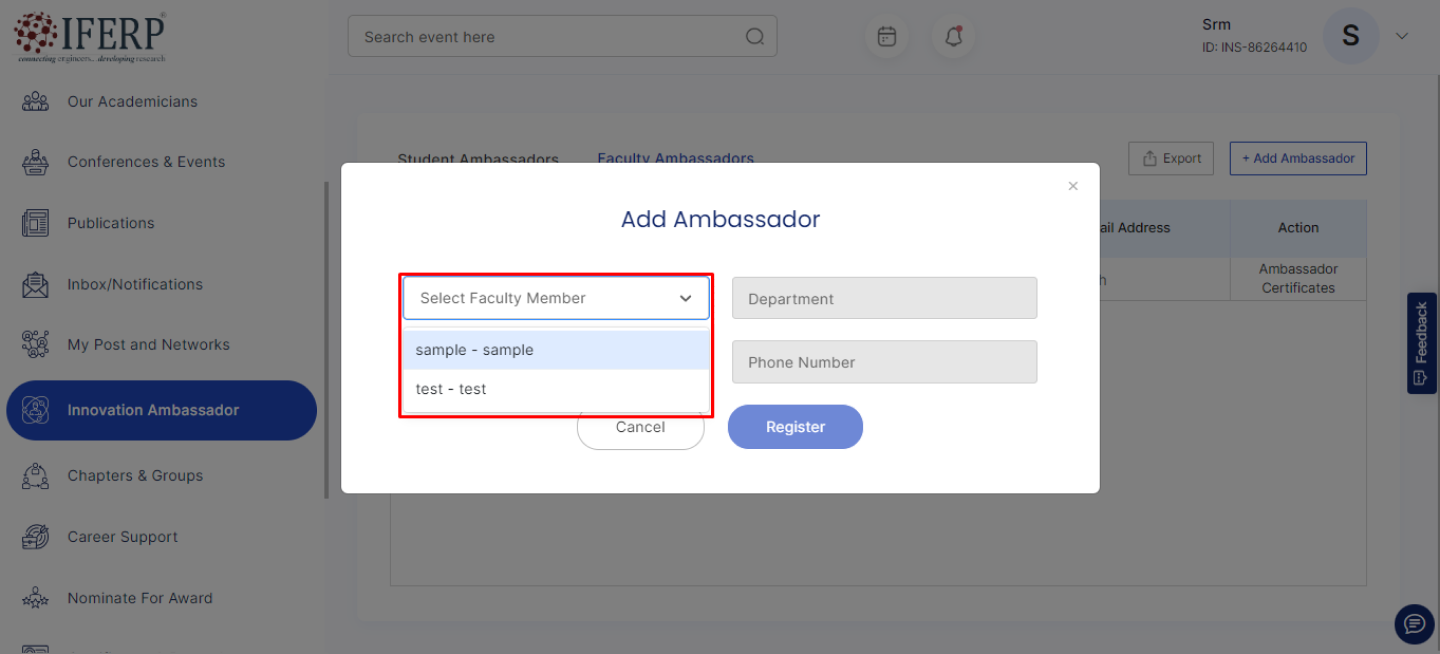
Task: Open the chat bubble support icon
Action: [1414, 624]
